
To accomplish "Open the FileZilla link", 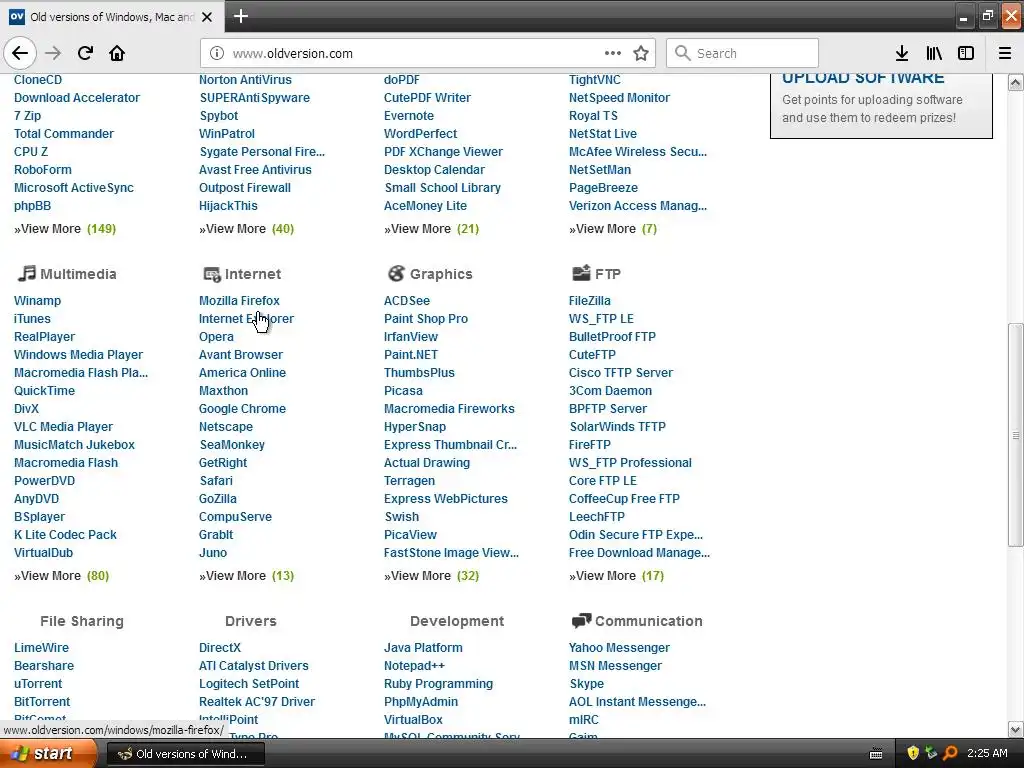I will point(590,300).
